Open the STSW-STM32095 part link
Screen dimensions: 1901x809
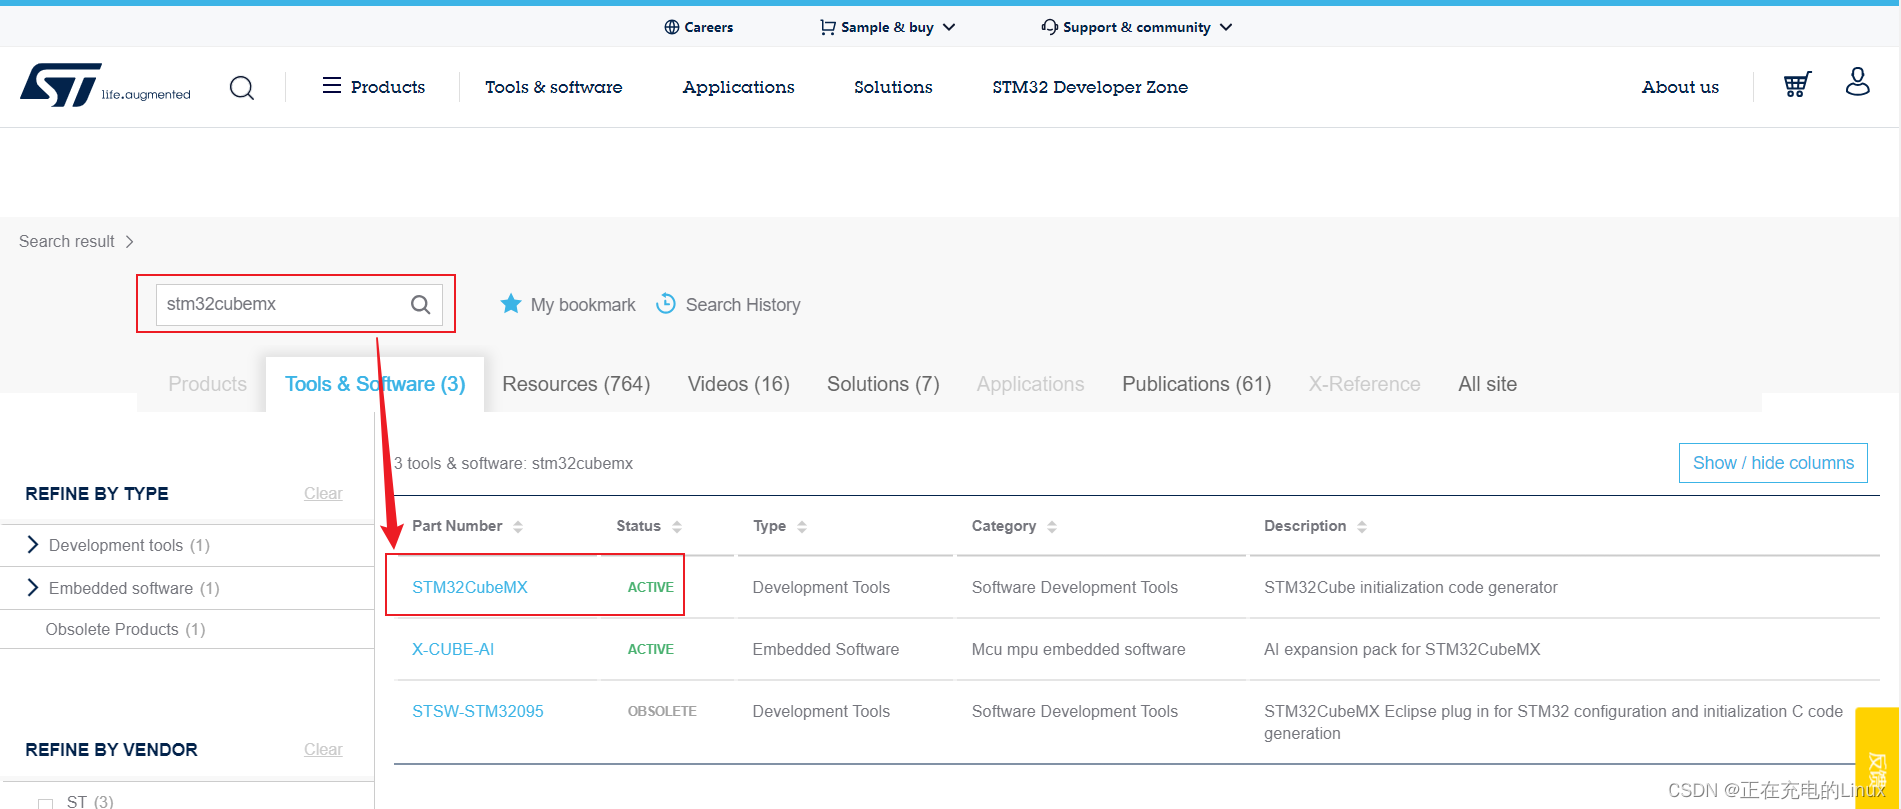pos(478,711)
